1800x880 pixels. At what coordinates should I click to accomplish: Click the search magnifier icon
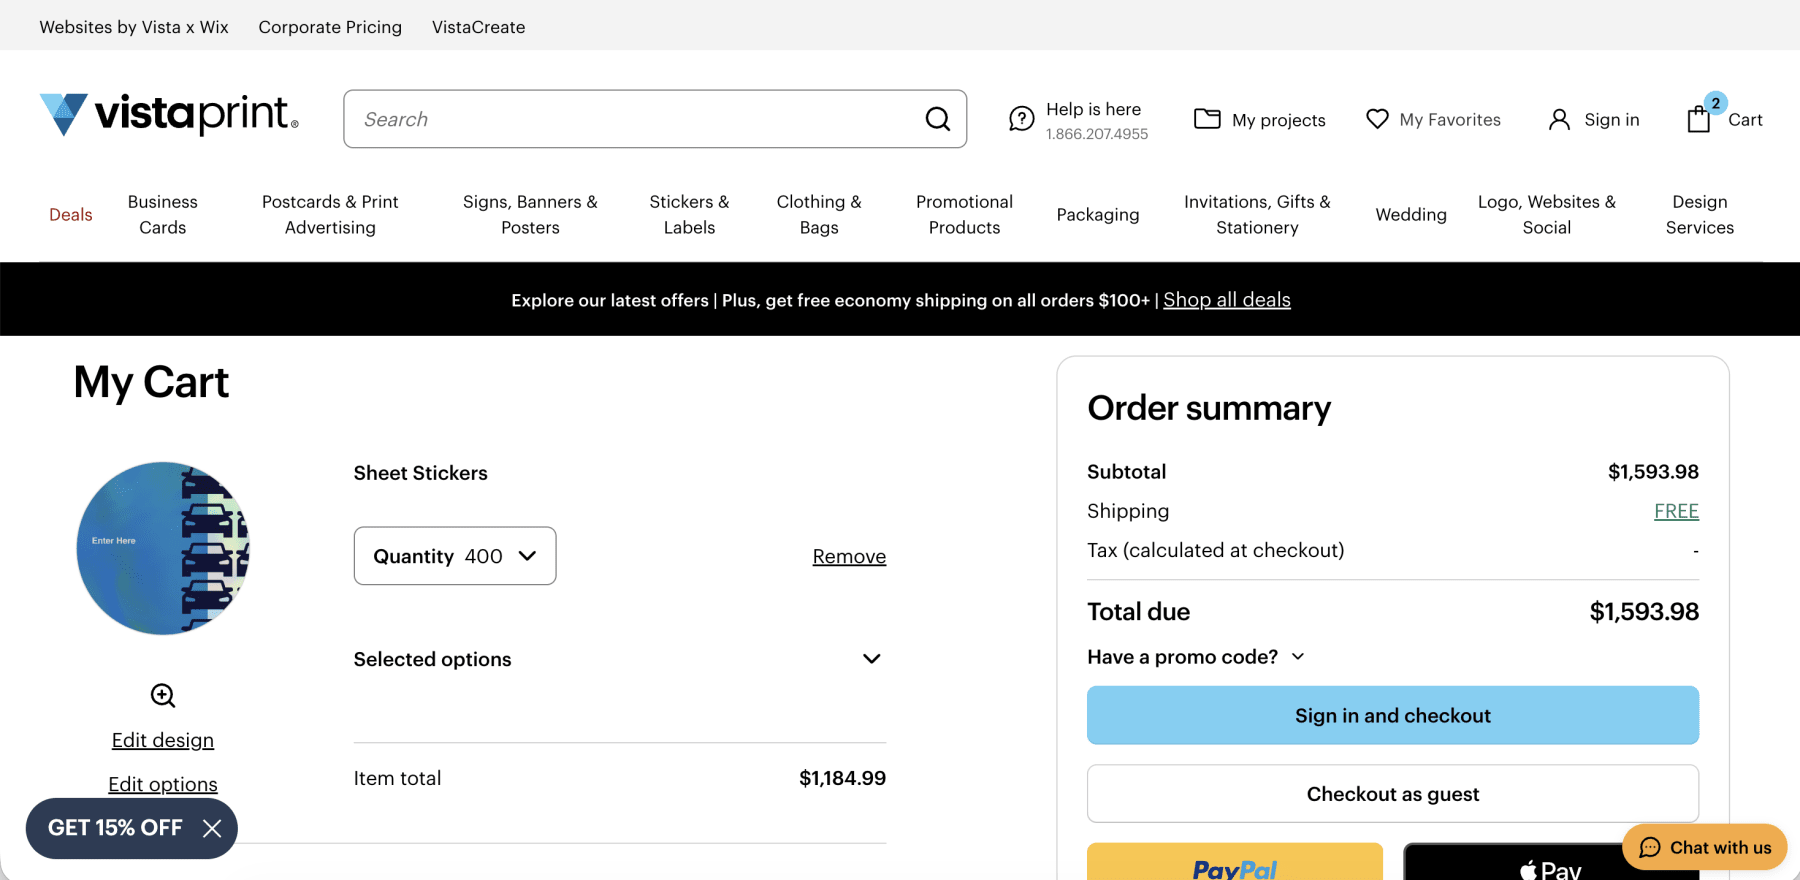click(937, 119)
